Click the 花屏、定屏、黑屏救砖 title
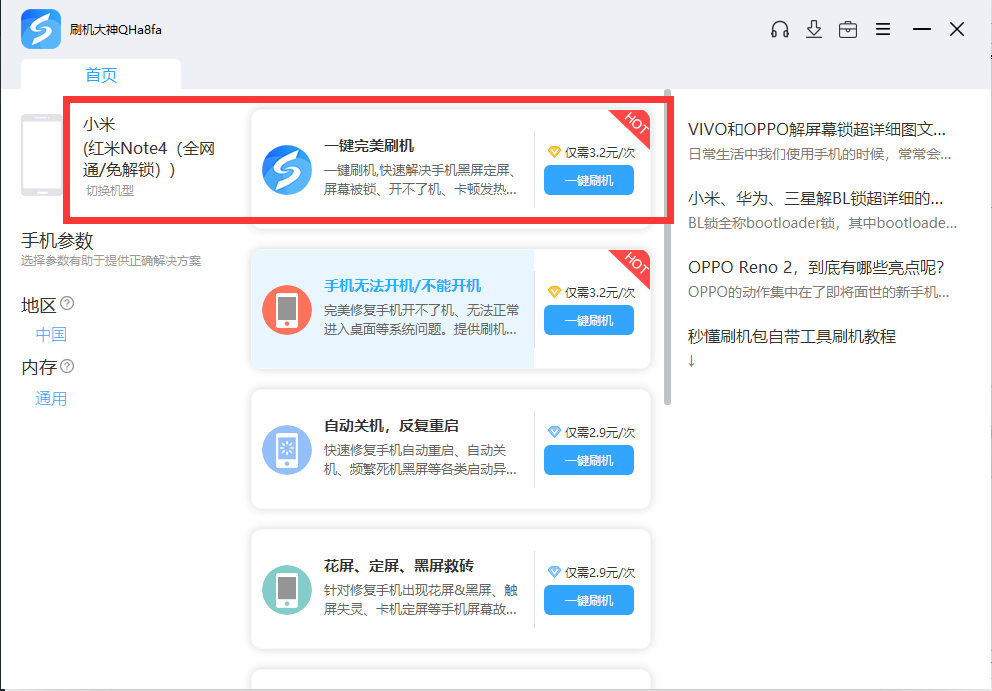The image size is (992, 691). click(399, 565)
